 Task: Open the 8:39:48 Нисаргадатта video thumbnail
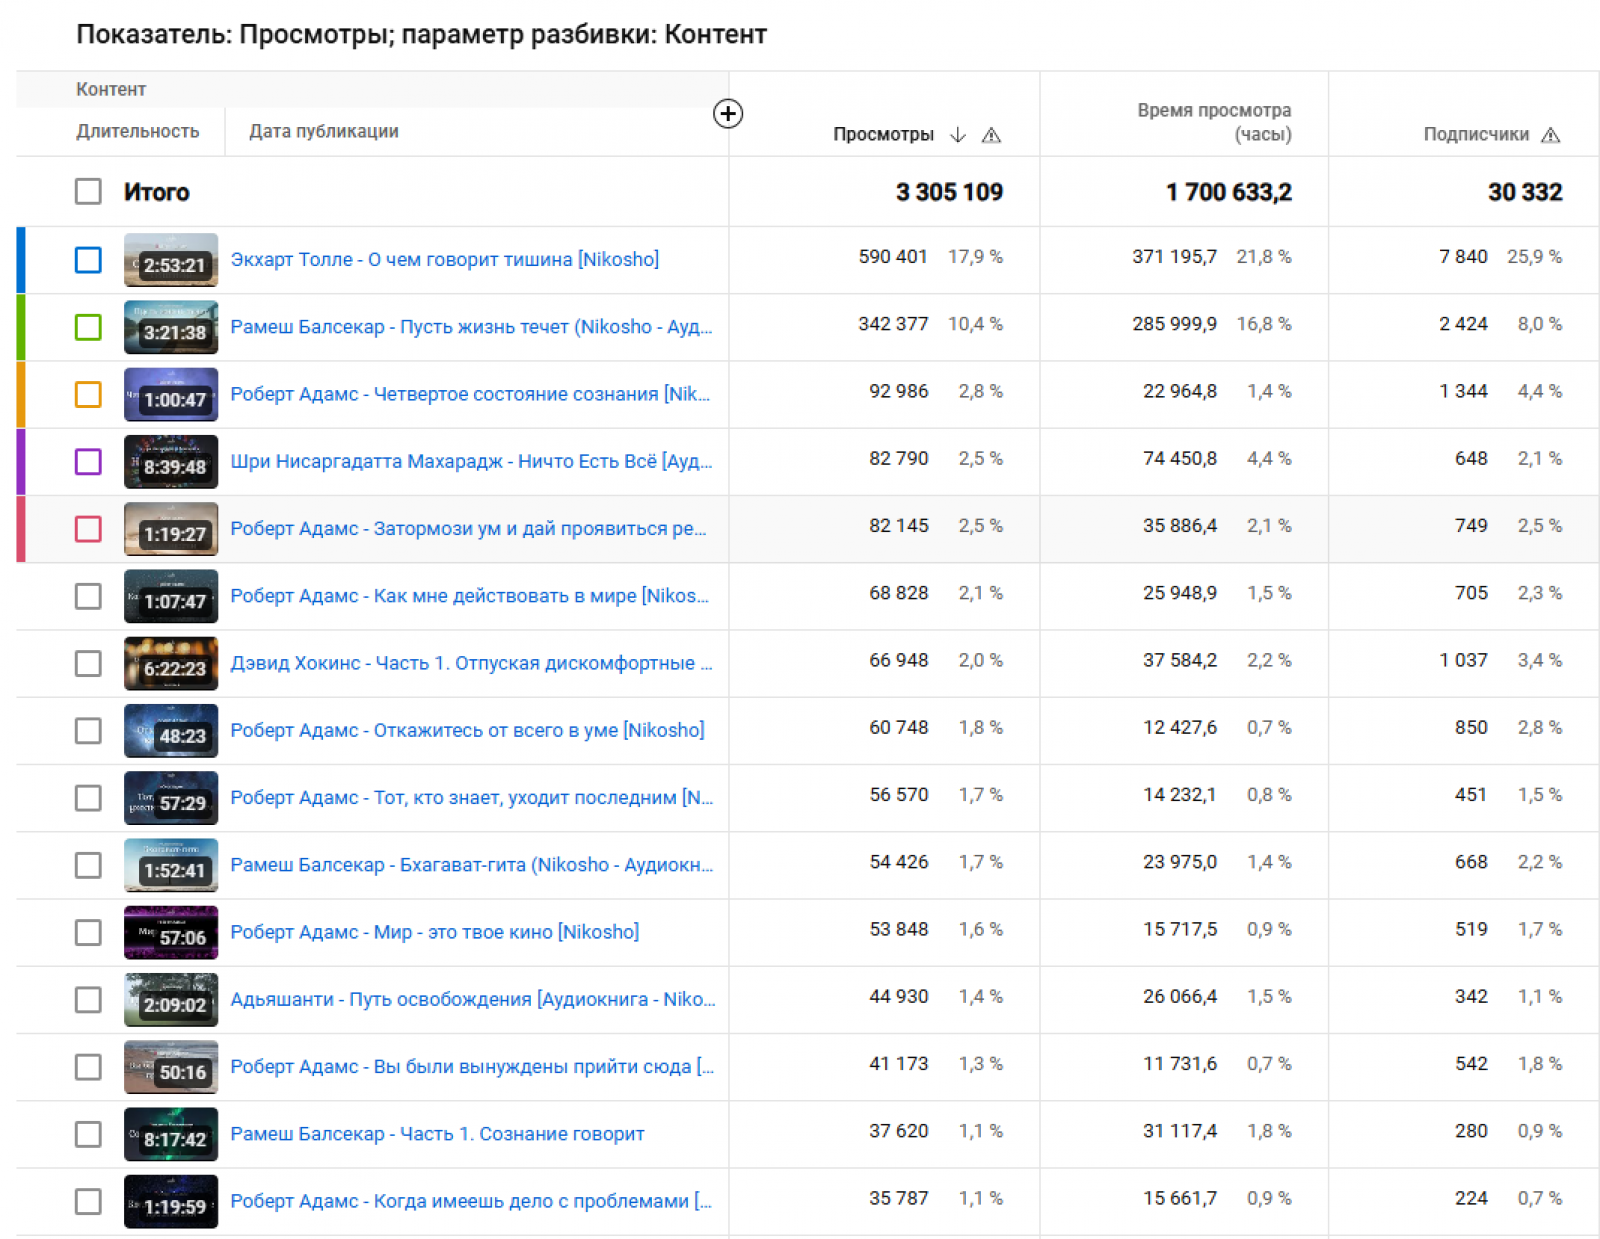(170, 462)
